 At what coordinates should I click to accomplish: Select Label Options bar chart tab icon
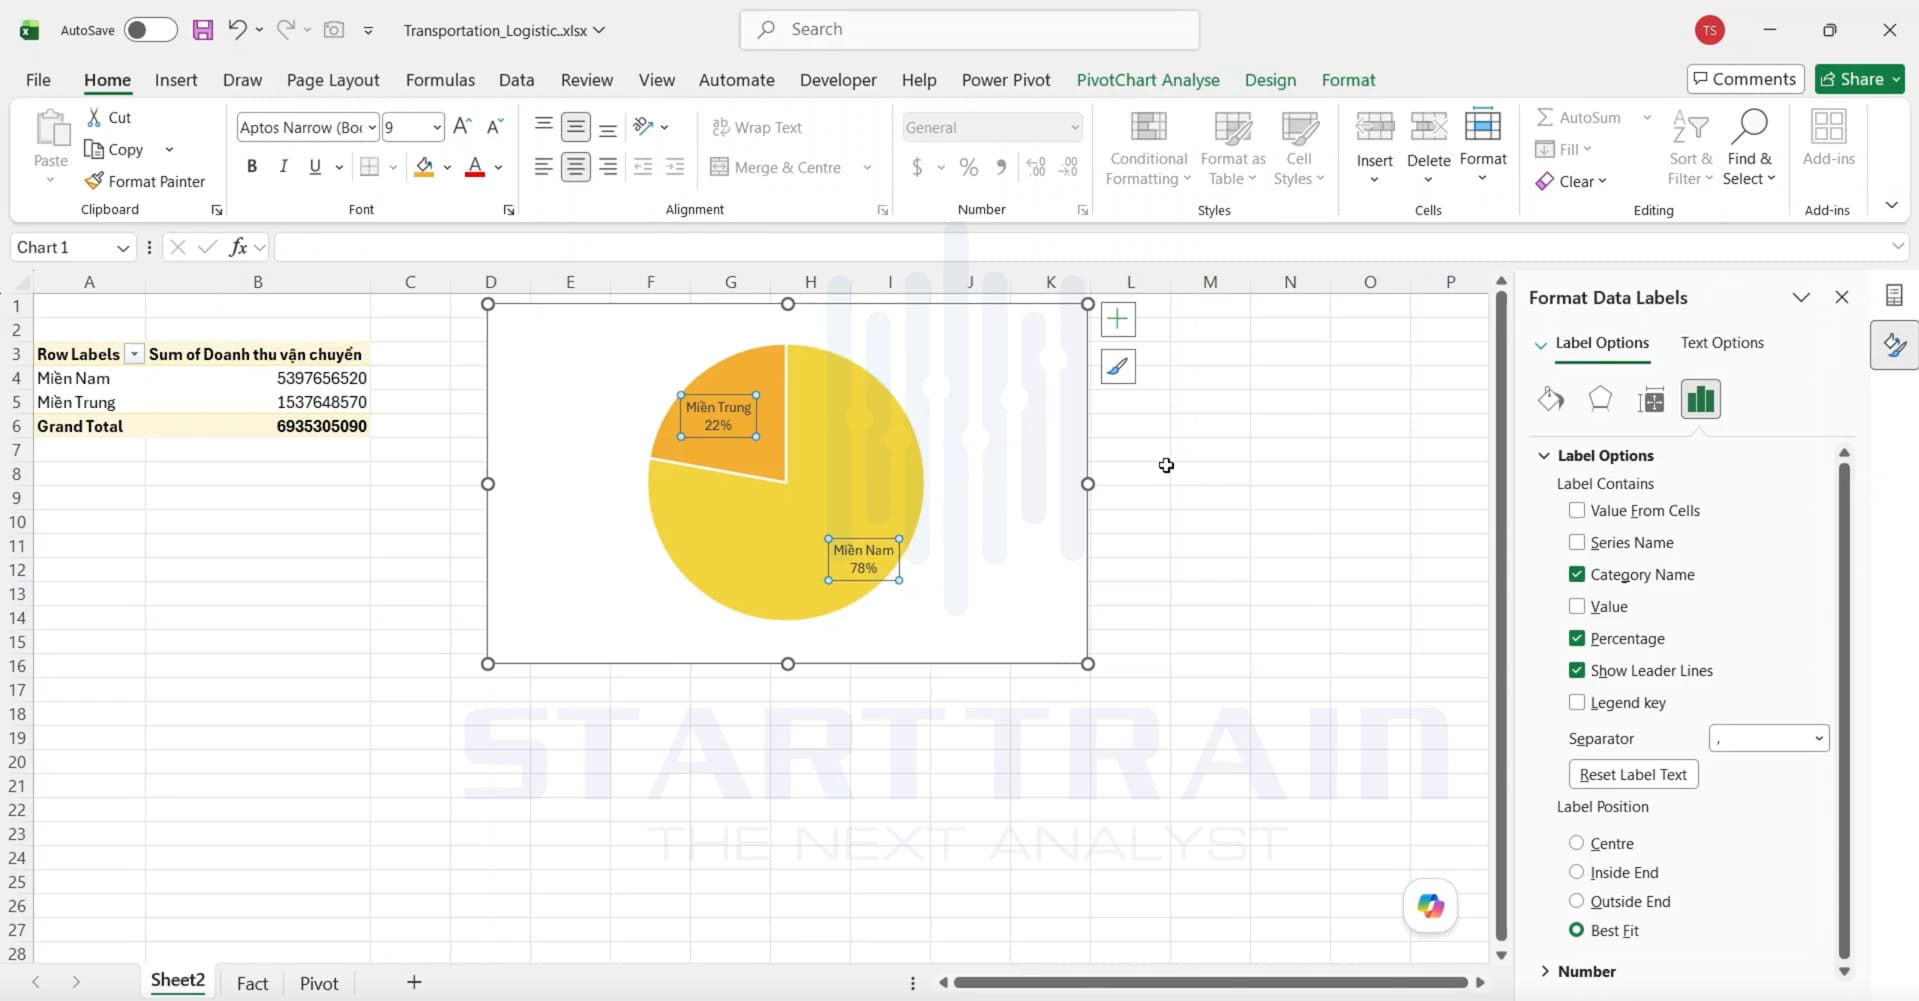[x=1701, y=399]
